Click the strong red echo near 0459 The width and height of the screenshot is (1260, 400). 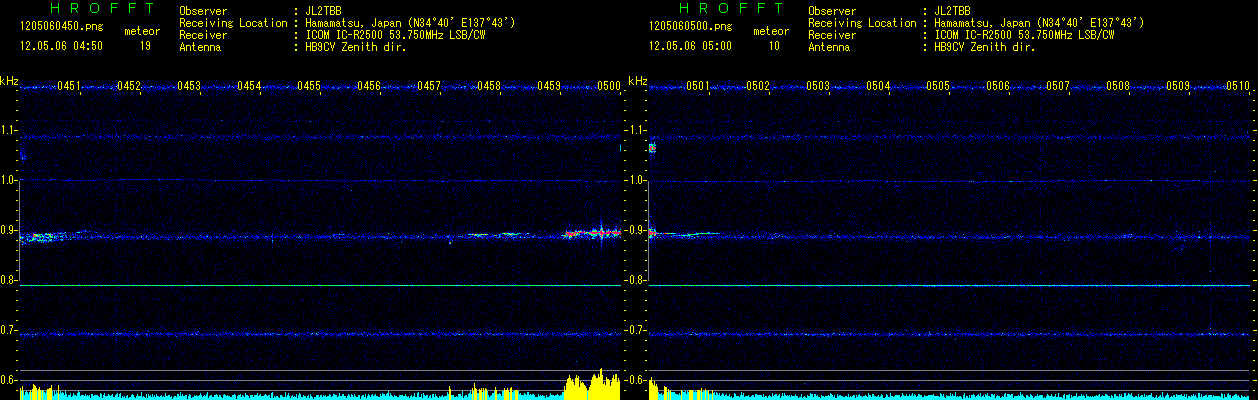click(590, 233)
